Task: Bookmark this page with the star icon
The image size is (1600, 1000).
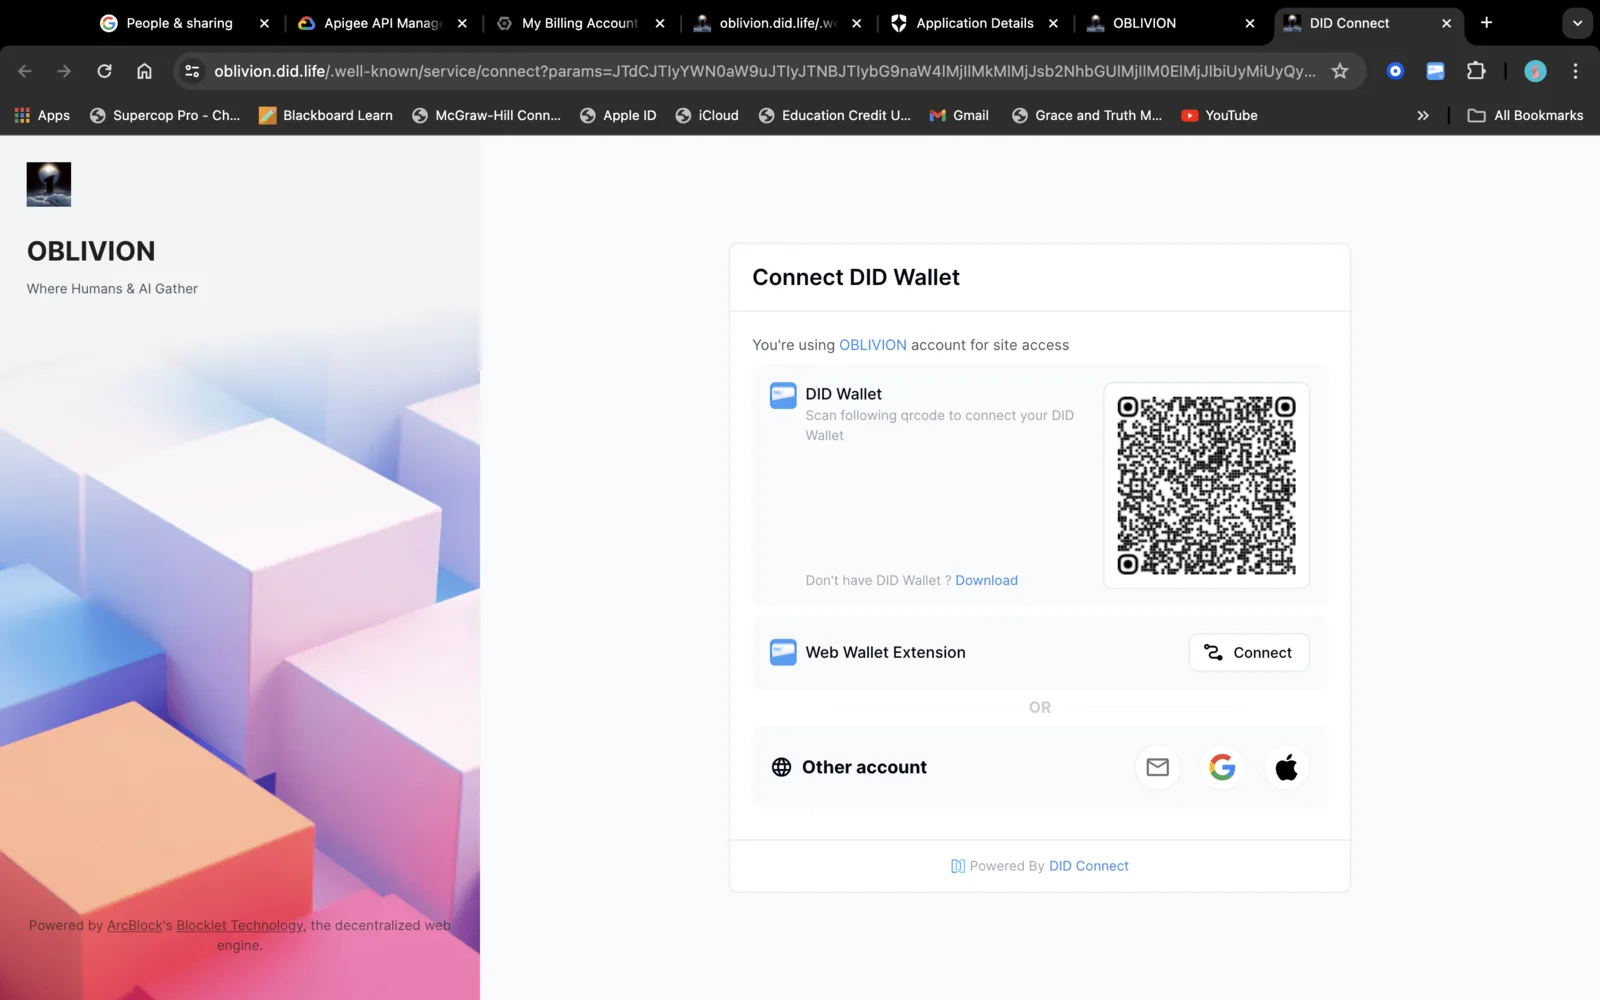Action: 1340,71
